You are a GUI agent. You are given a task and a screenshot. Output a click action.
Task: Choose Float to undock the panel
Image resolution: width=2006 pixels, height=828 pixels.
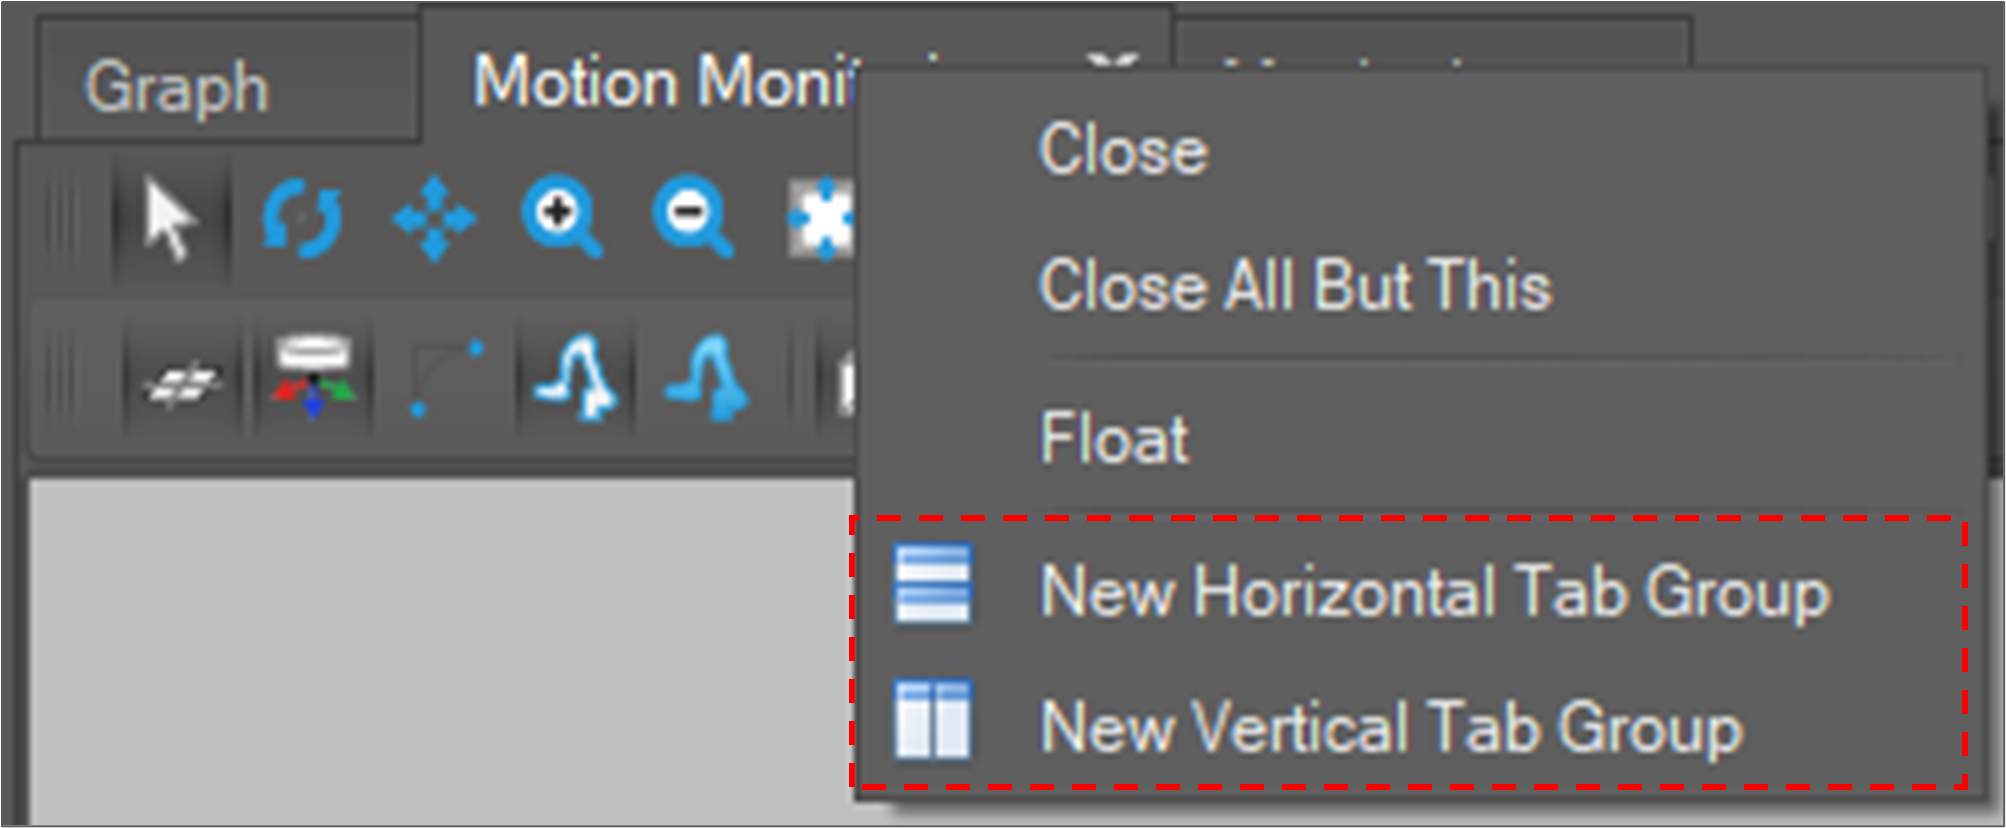(1111, 437)
